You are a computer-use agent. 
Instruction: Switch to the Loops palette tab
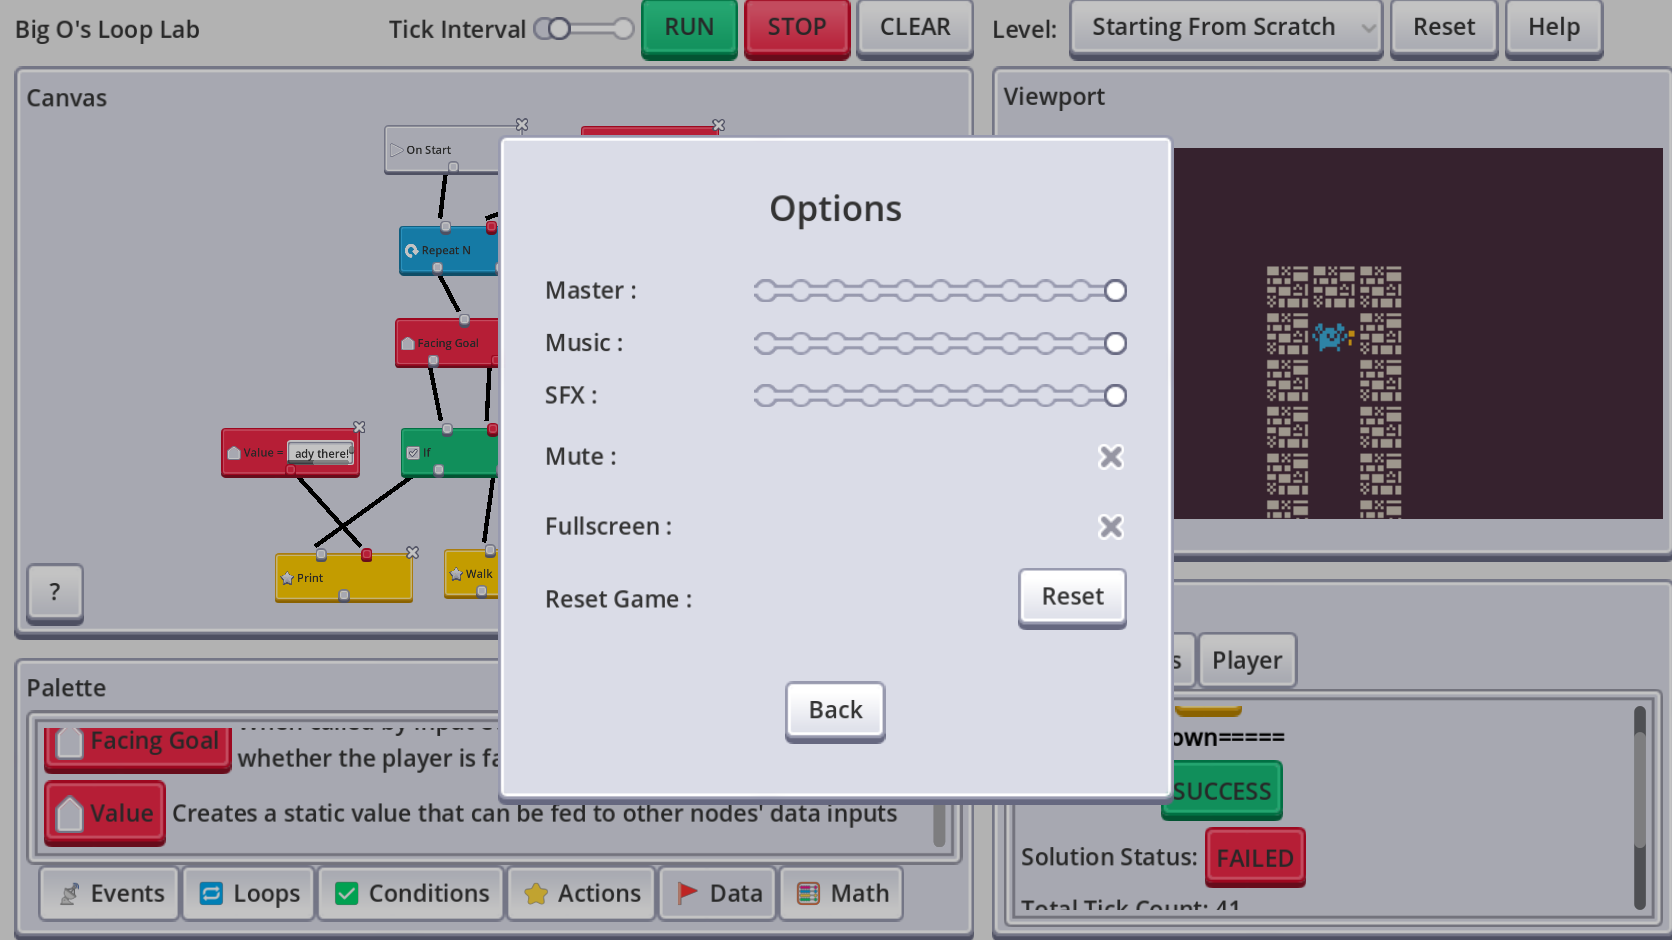pyautogui.click(x=249, y=893)
